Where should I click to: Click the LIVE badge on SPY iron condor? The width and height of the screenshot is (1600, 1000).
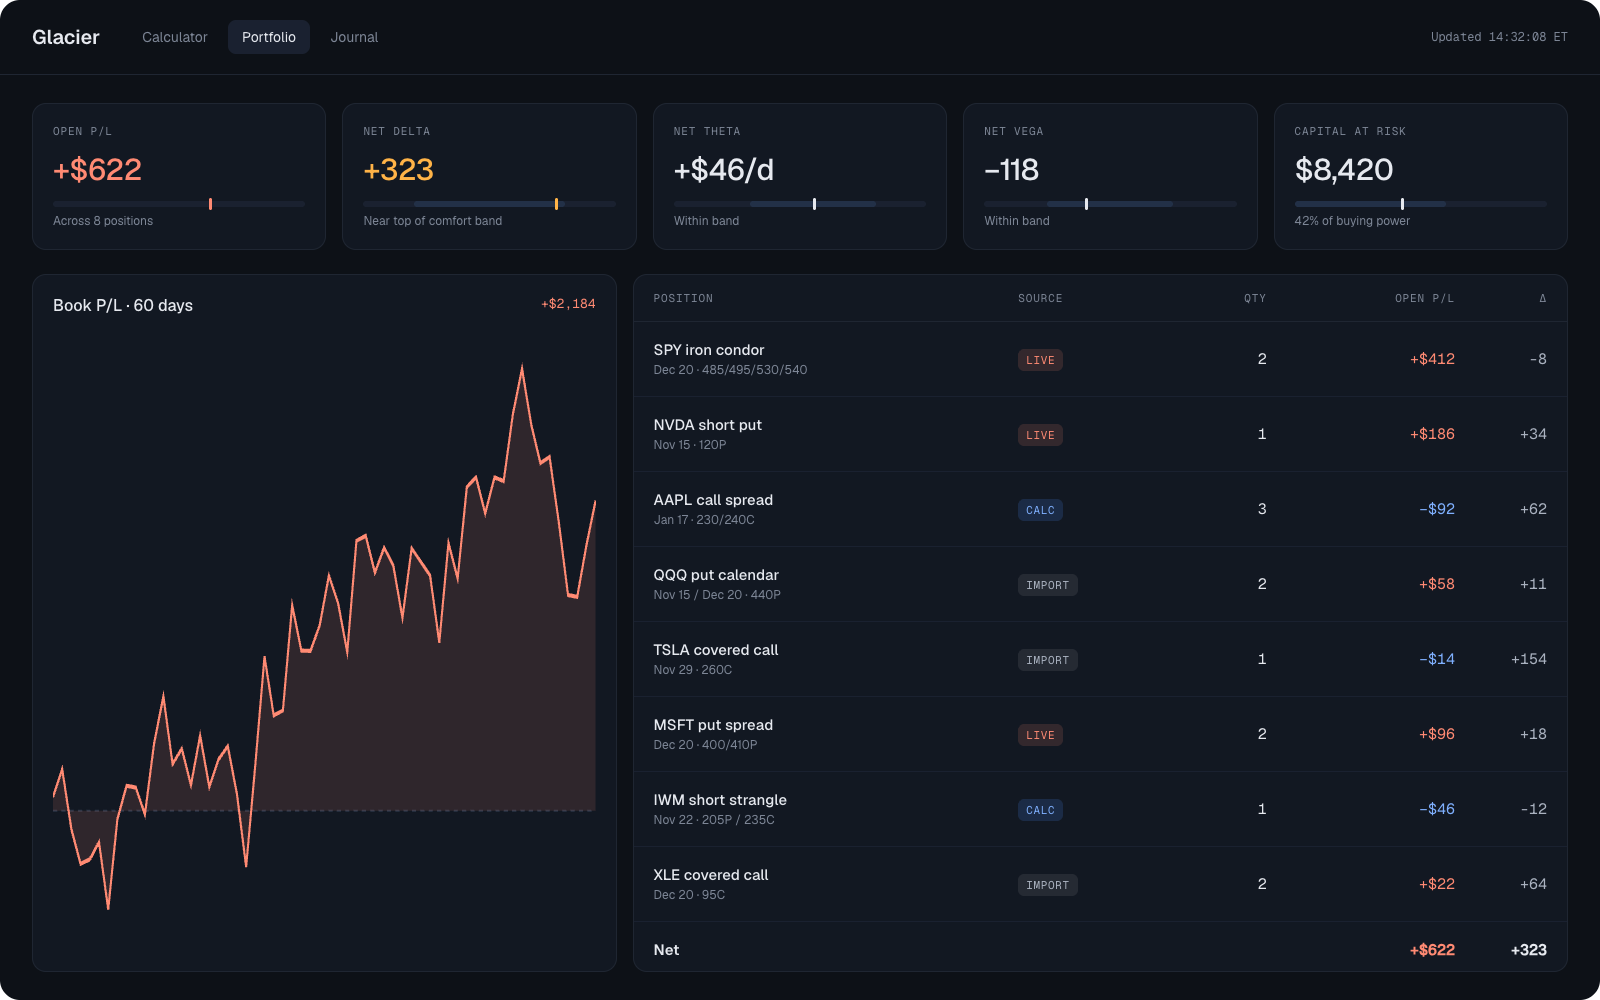click(1040, 360)
